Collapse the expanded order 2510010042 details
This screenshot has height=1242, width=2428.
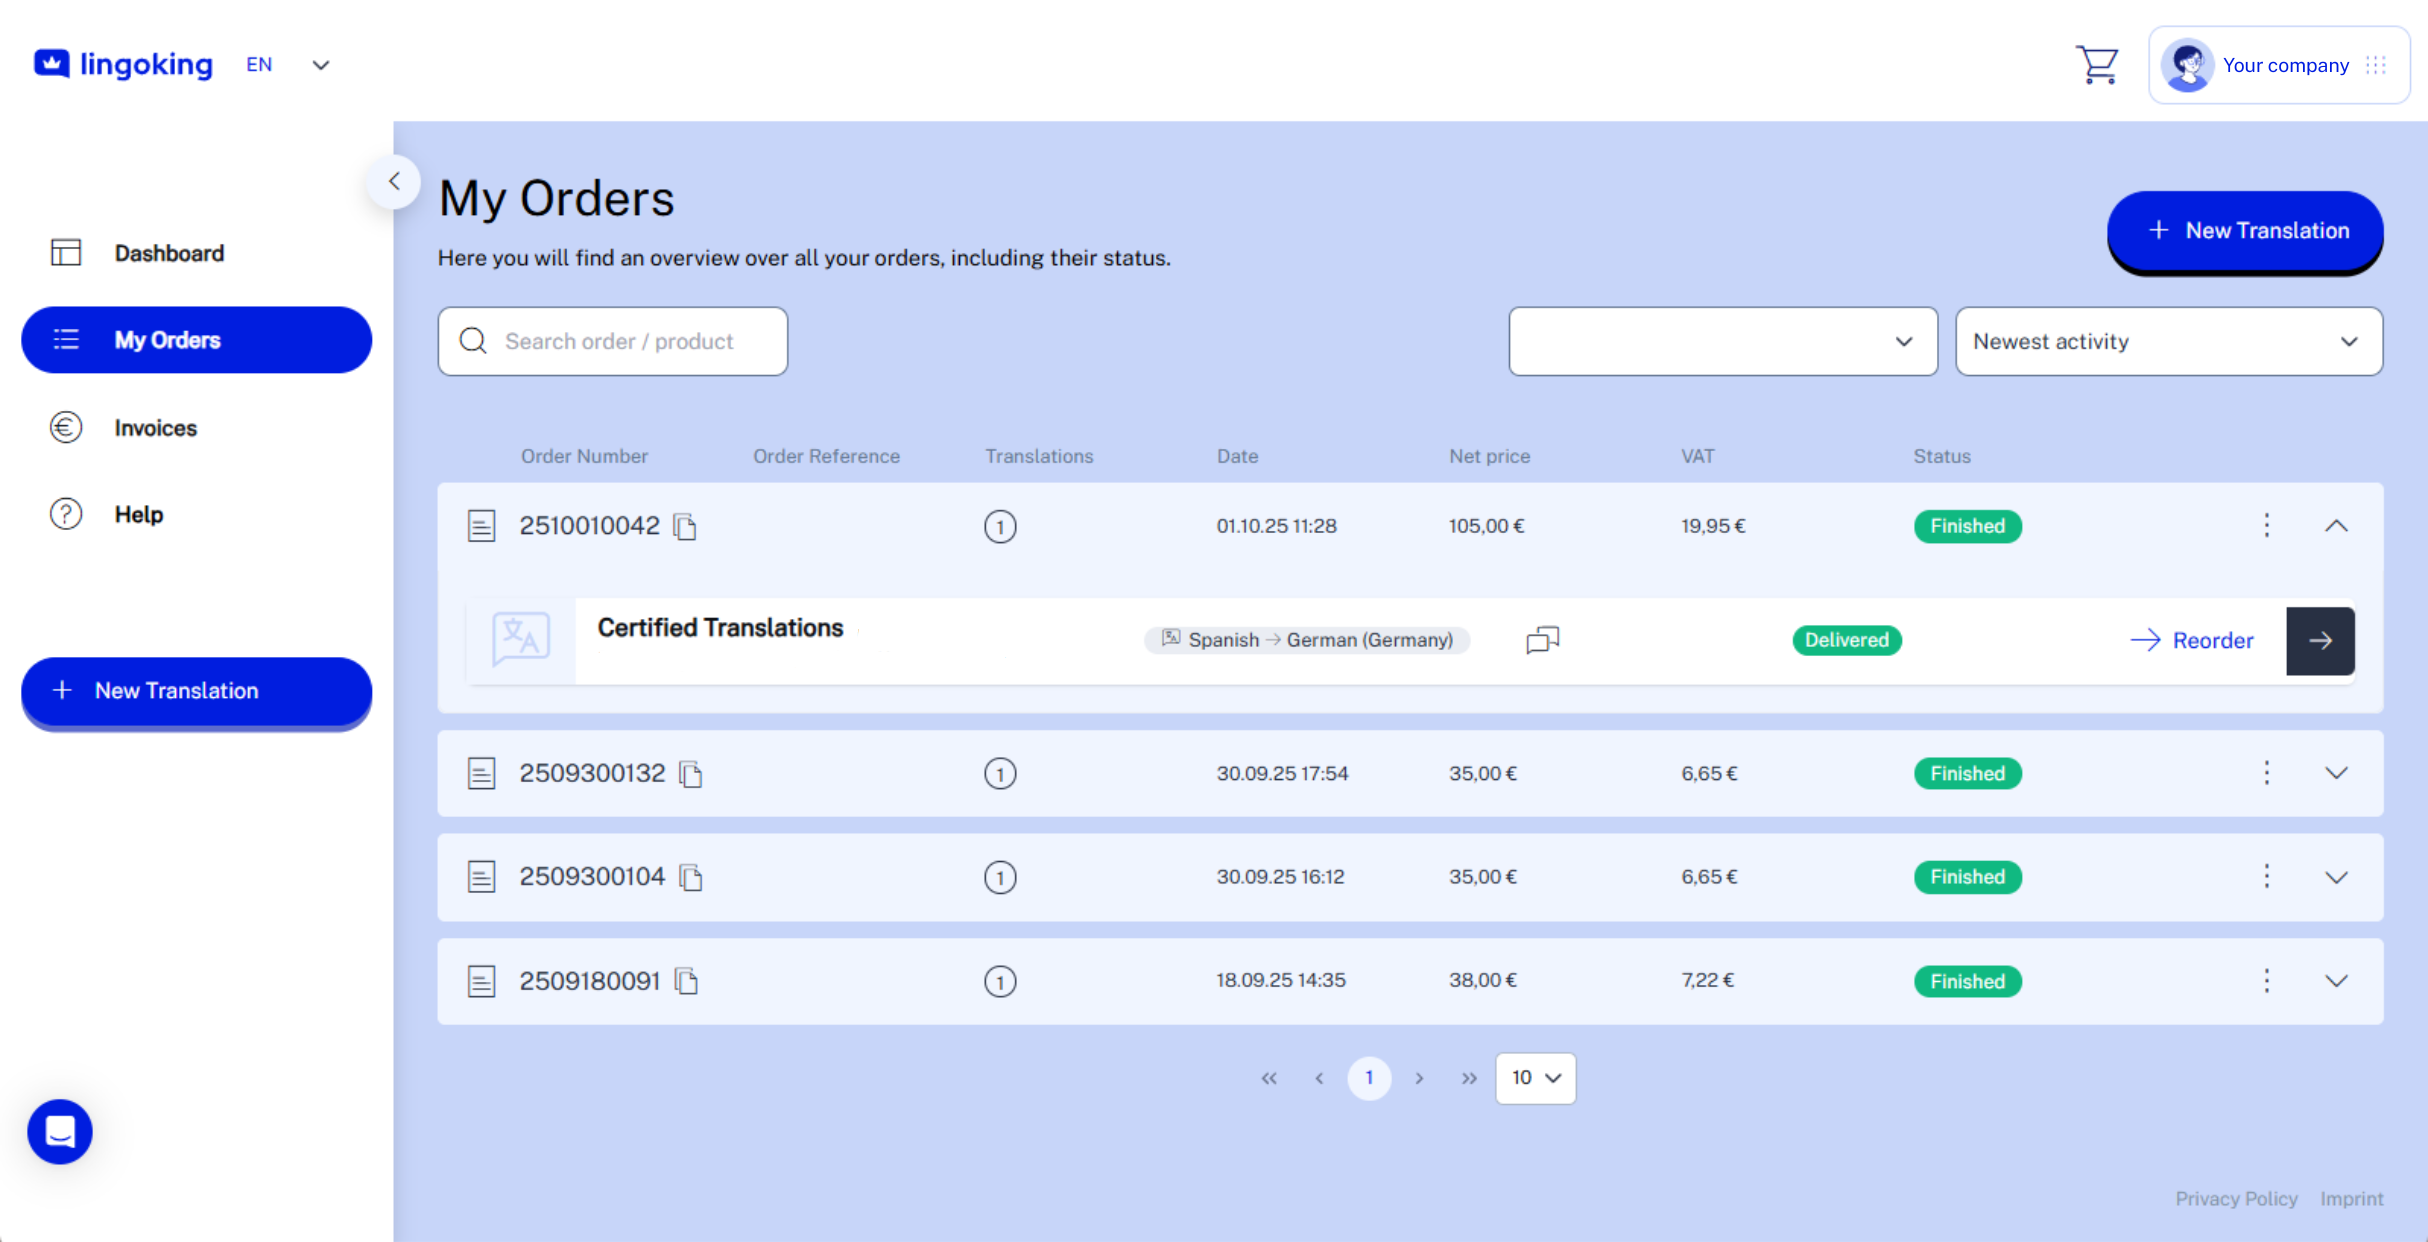(x=2337, y=525)
